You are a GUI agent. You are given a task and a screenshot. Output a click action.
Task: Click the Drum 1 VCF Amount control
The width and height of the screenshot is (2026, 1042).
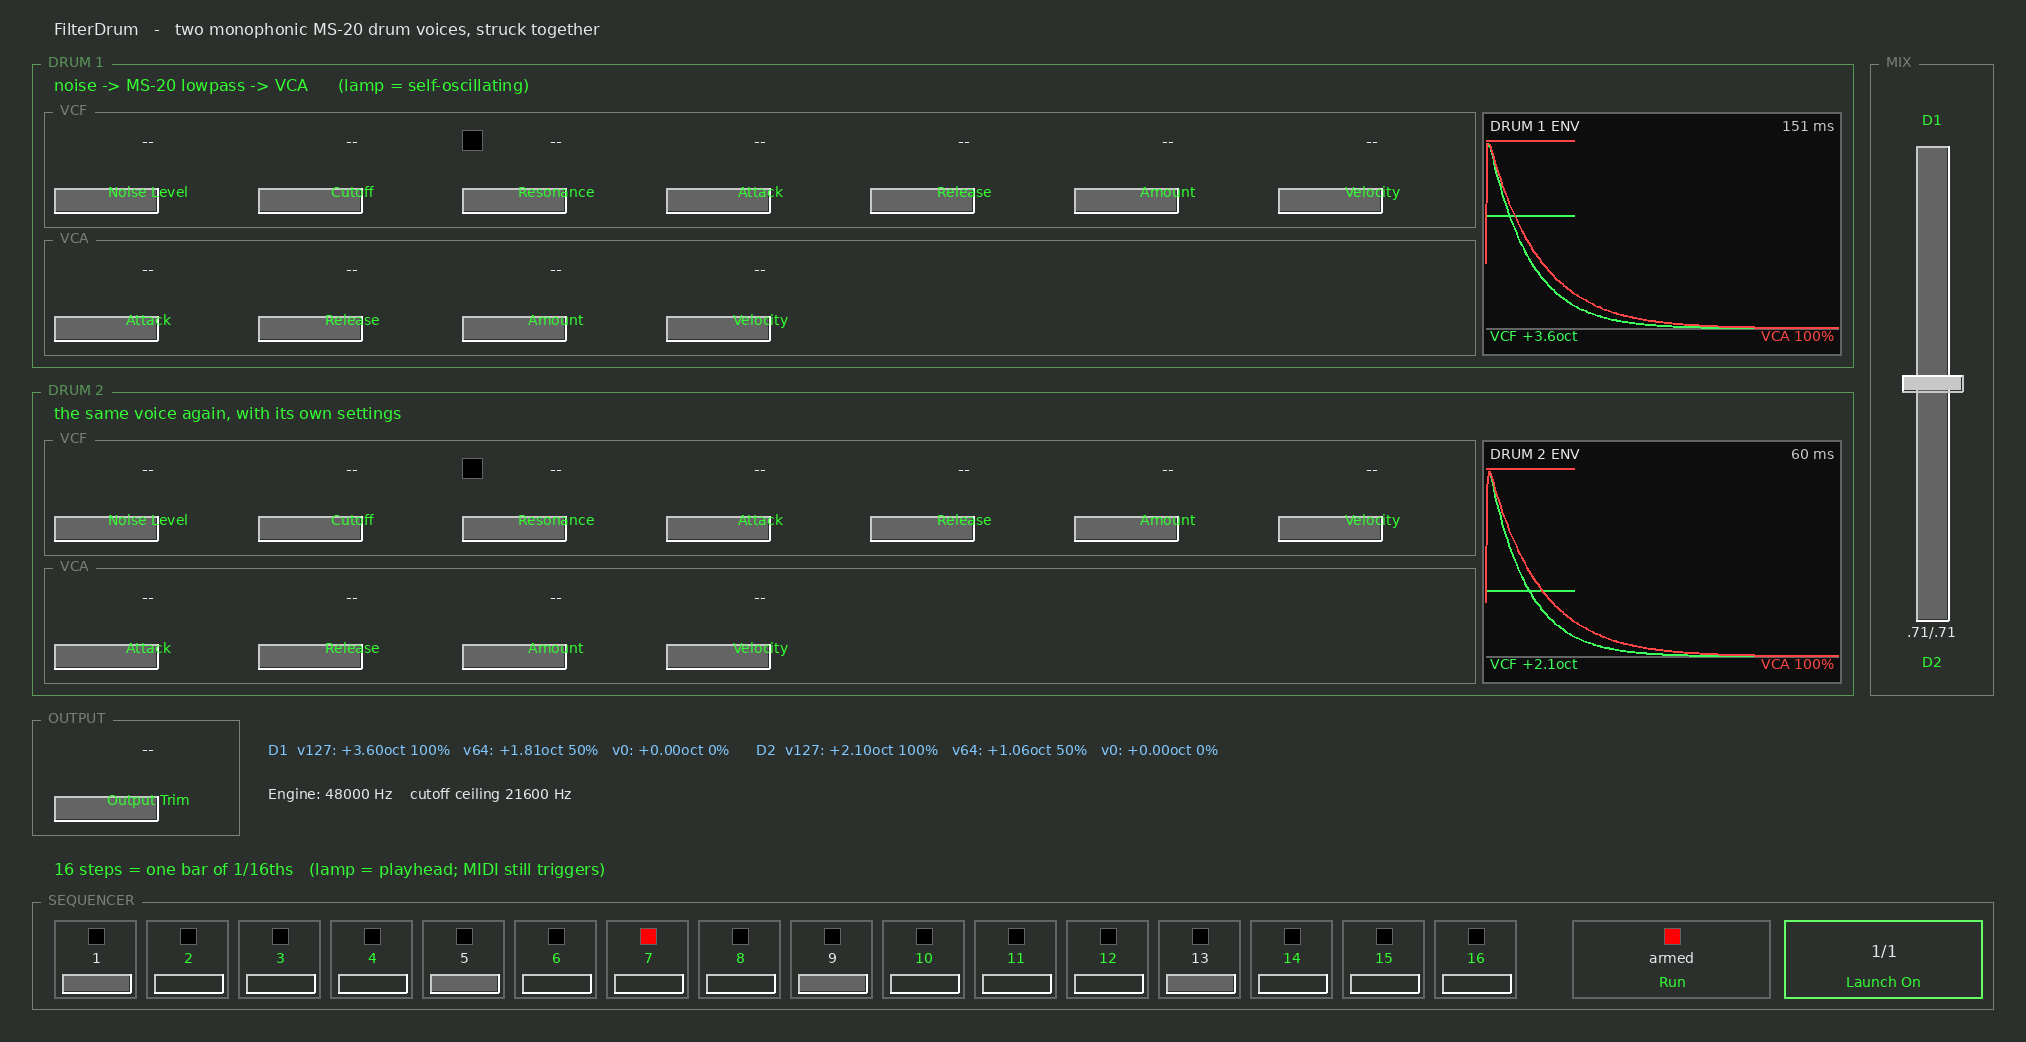(x=1126, y=201)
